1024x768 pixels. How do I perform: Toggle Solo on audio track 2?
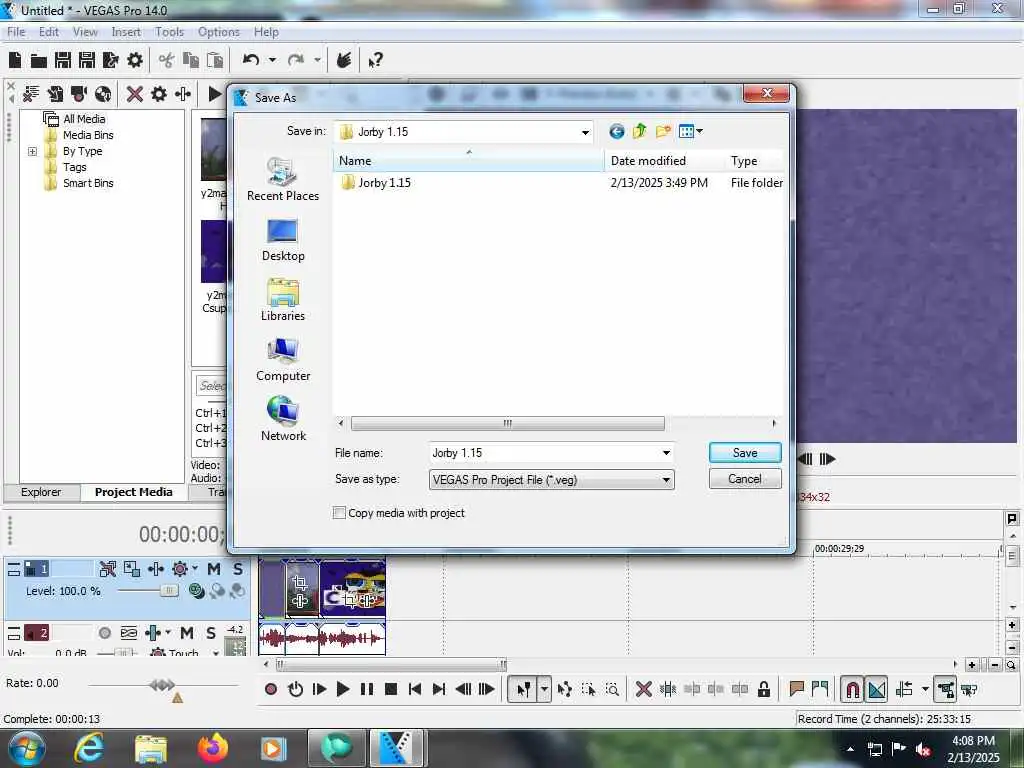click(x=210, y=632)
